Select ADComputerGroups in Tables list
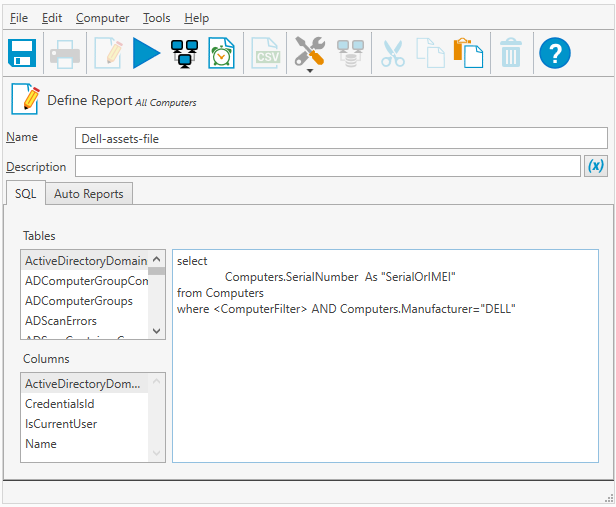Screen dimensions: 616x507 pos(85,301)
